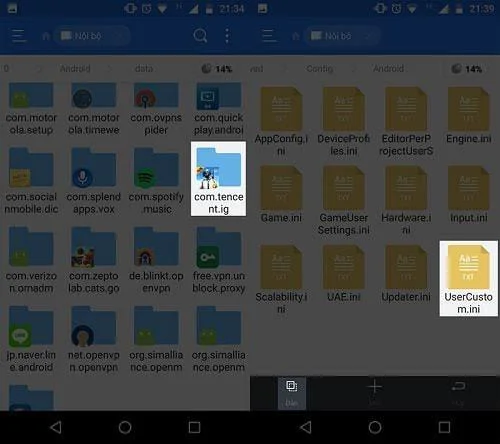
Task: Tap the home icon in left screen
Action: pyautogui.click(x=46, y=36)
